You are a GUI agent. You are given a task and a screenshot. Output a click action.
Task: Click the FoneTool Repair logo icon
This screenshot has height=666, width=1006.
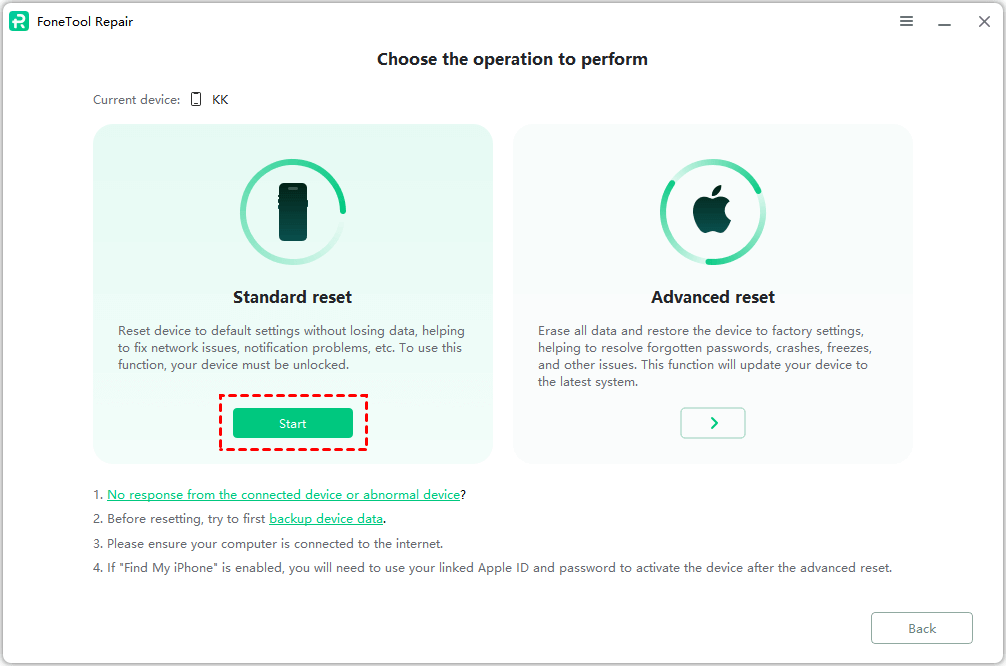[19, 22]
